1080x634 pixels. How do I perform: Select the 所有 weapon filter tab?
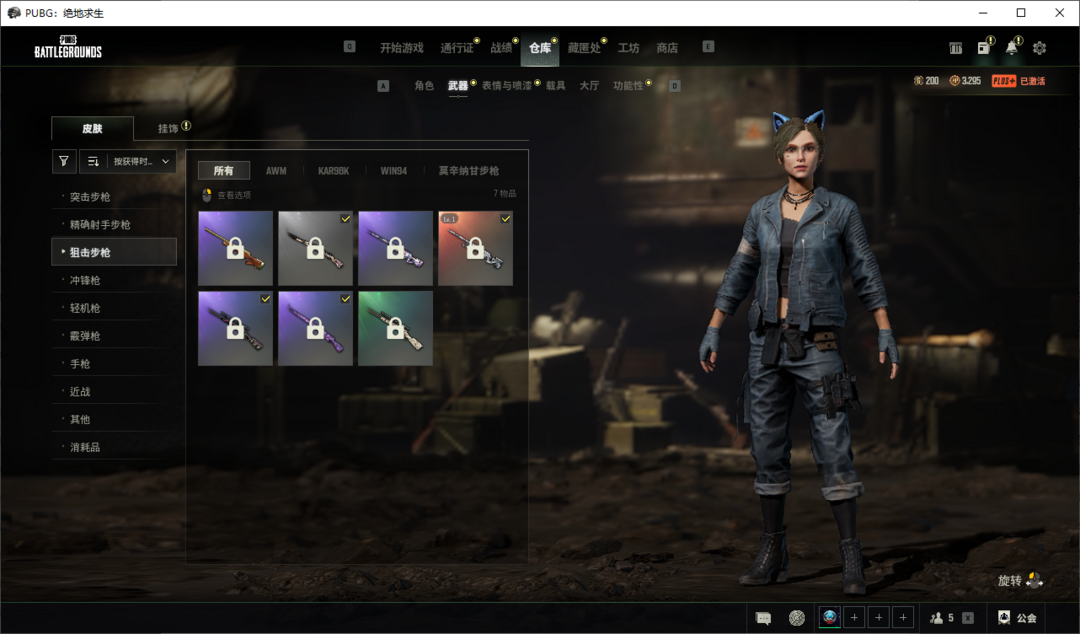(224, 171)
